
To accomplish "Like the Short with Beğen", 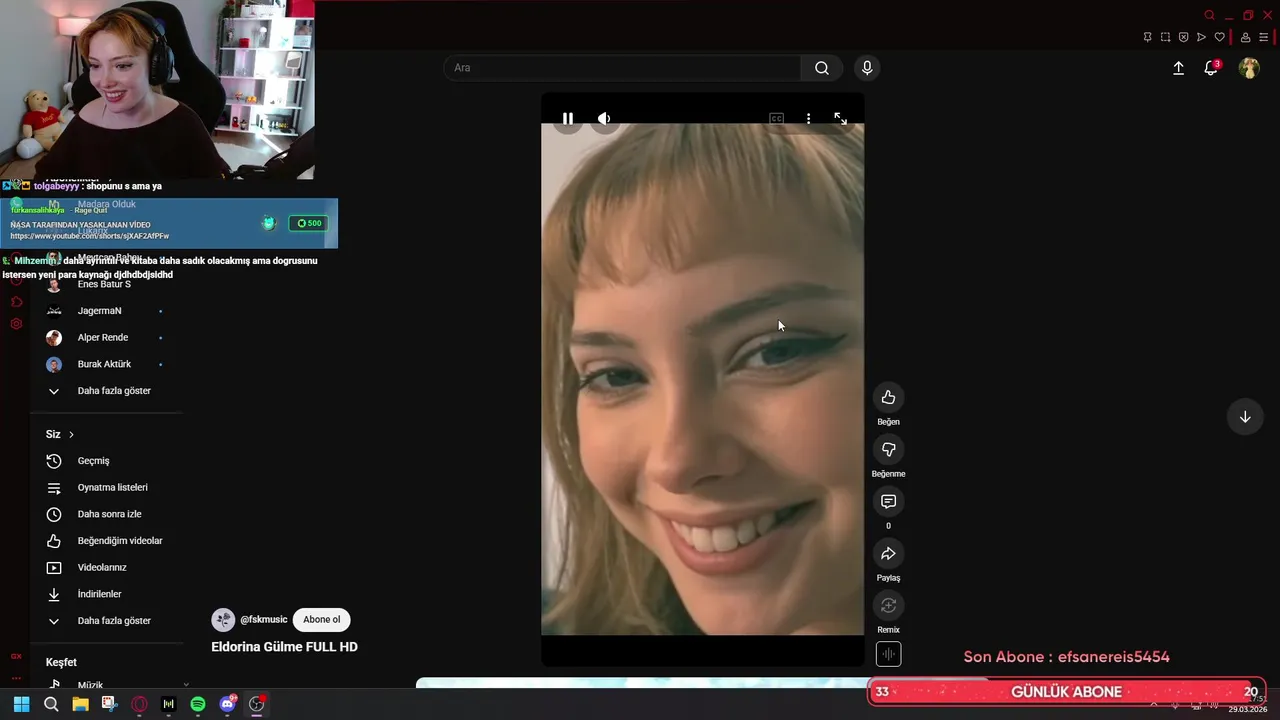I will coord(888,398).
